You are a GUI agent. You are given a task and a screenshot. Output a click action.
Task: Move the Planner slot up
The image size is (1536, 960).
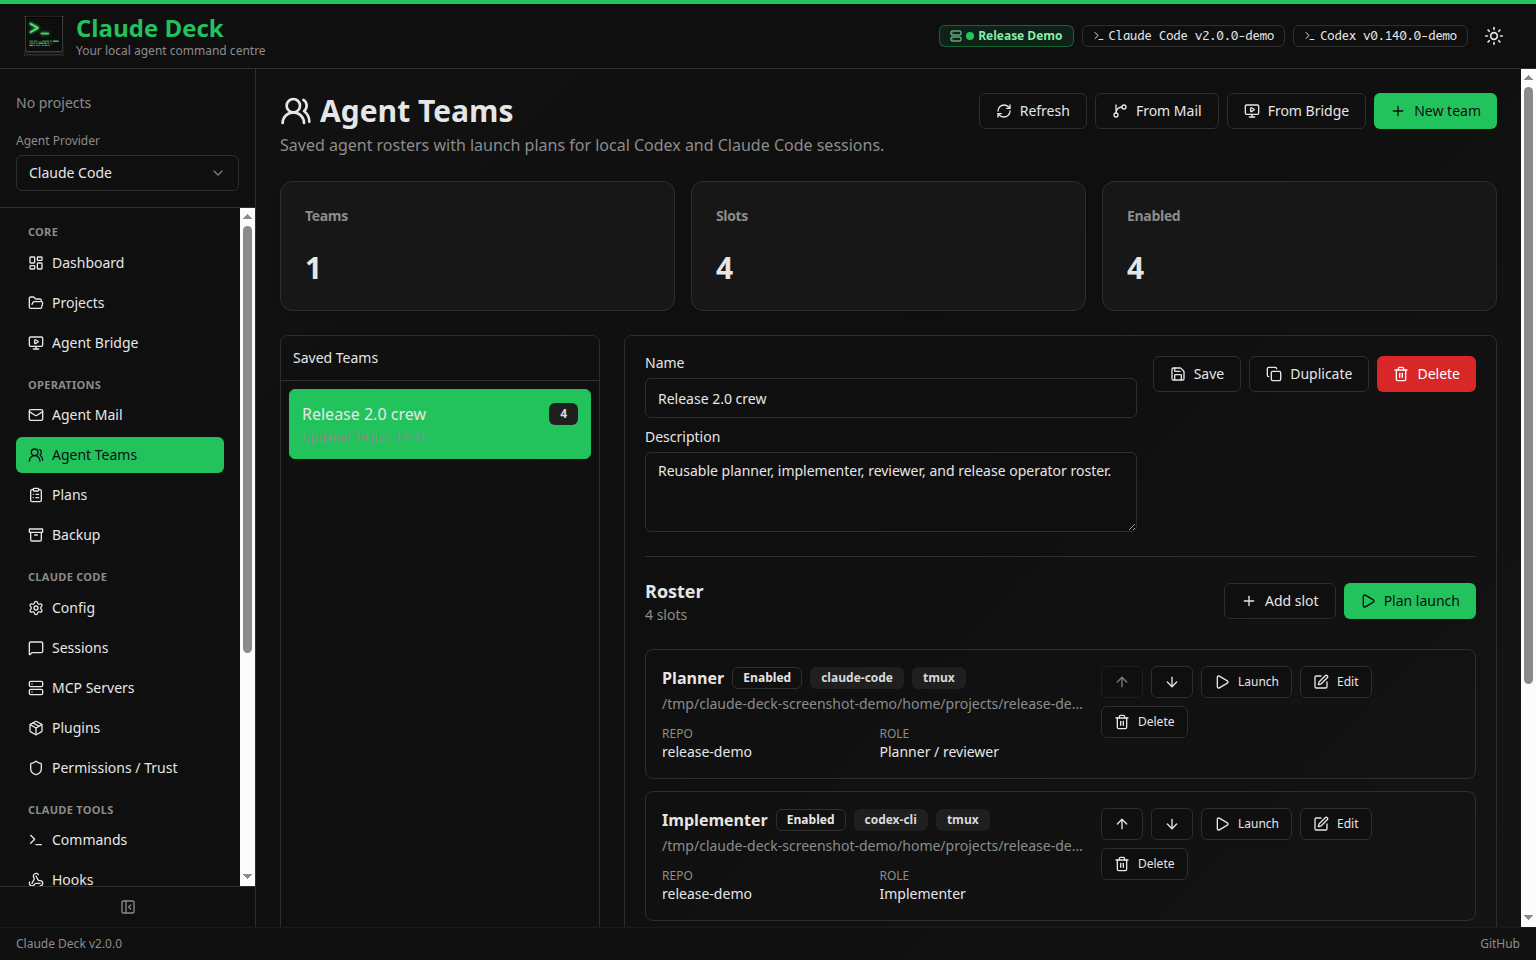point(1122,682)
